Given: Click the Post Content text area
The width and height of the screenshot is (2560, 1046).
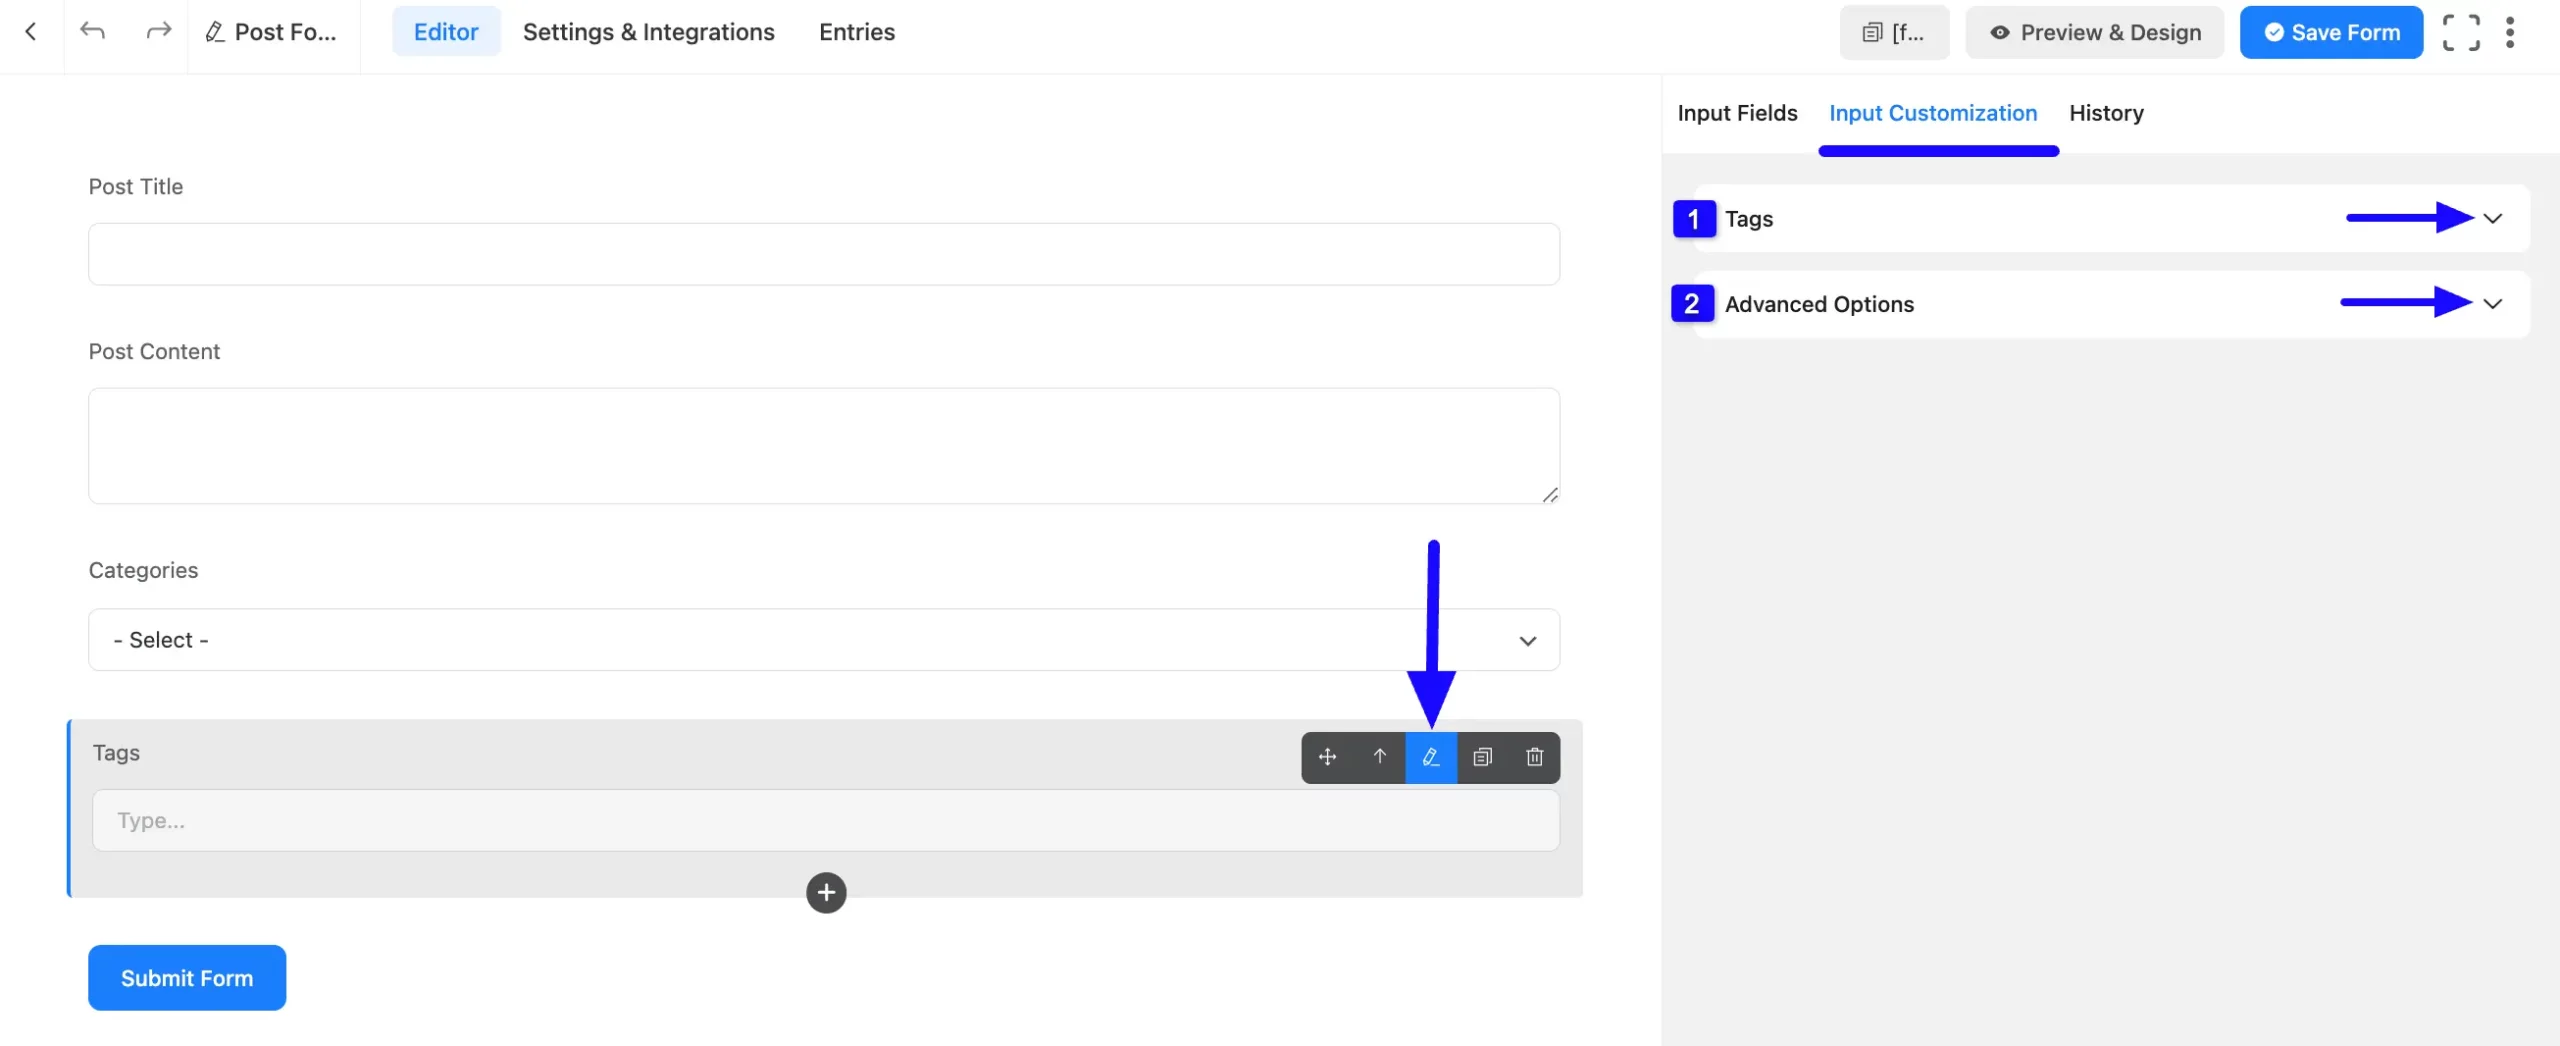Looking at the screenshot, I should (x=824, y=446).
